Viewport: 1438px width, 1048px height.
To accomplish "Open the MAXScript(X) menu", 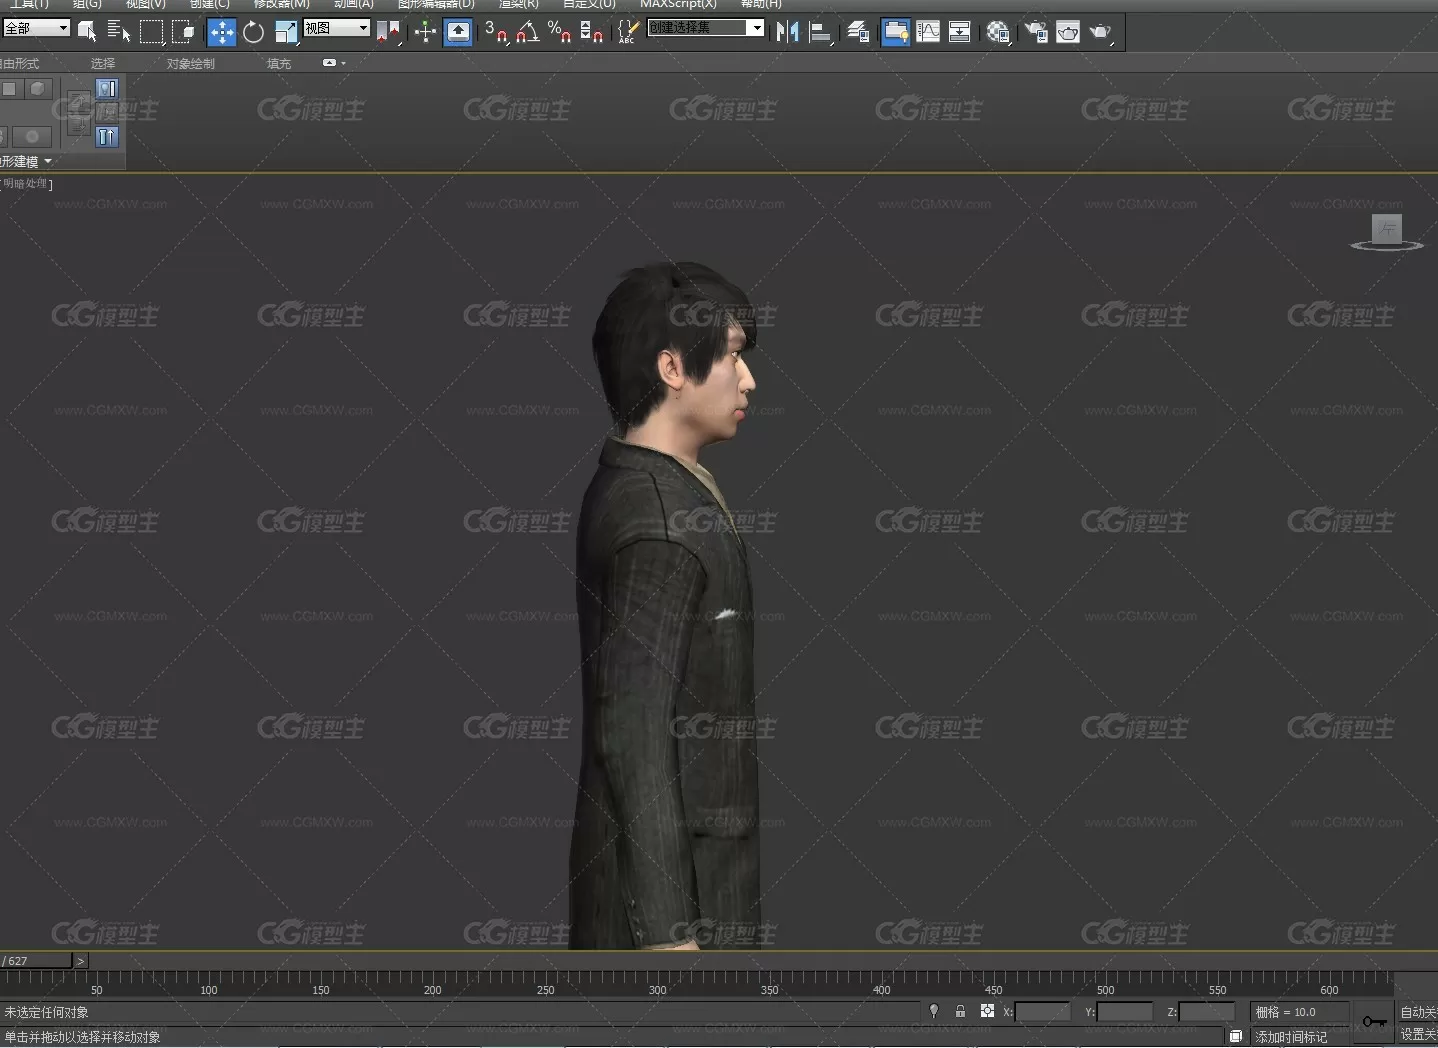I will (x=679, y=4).
